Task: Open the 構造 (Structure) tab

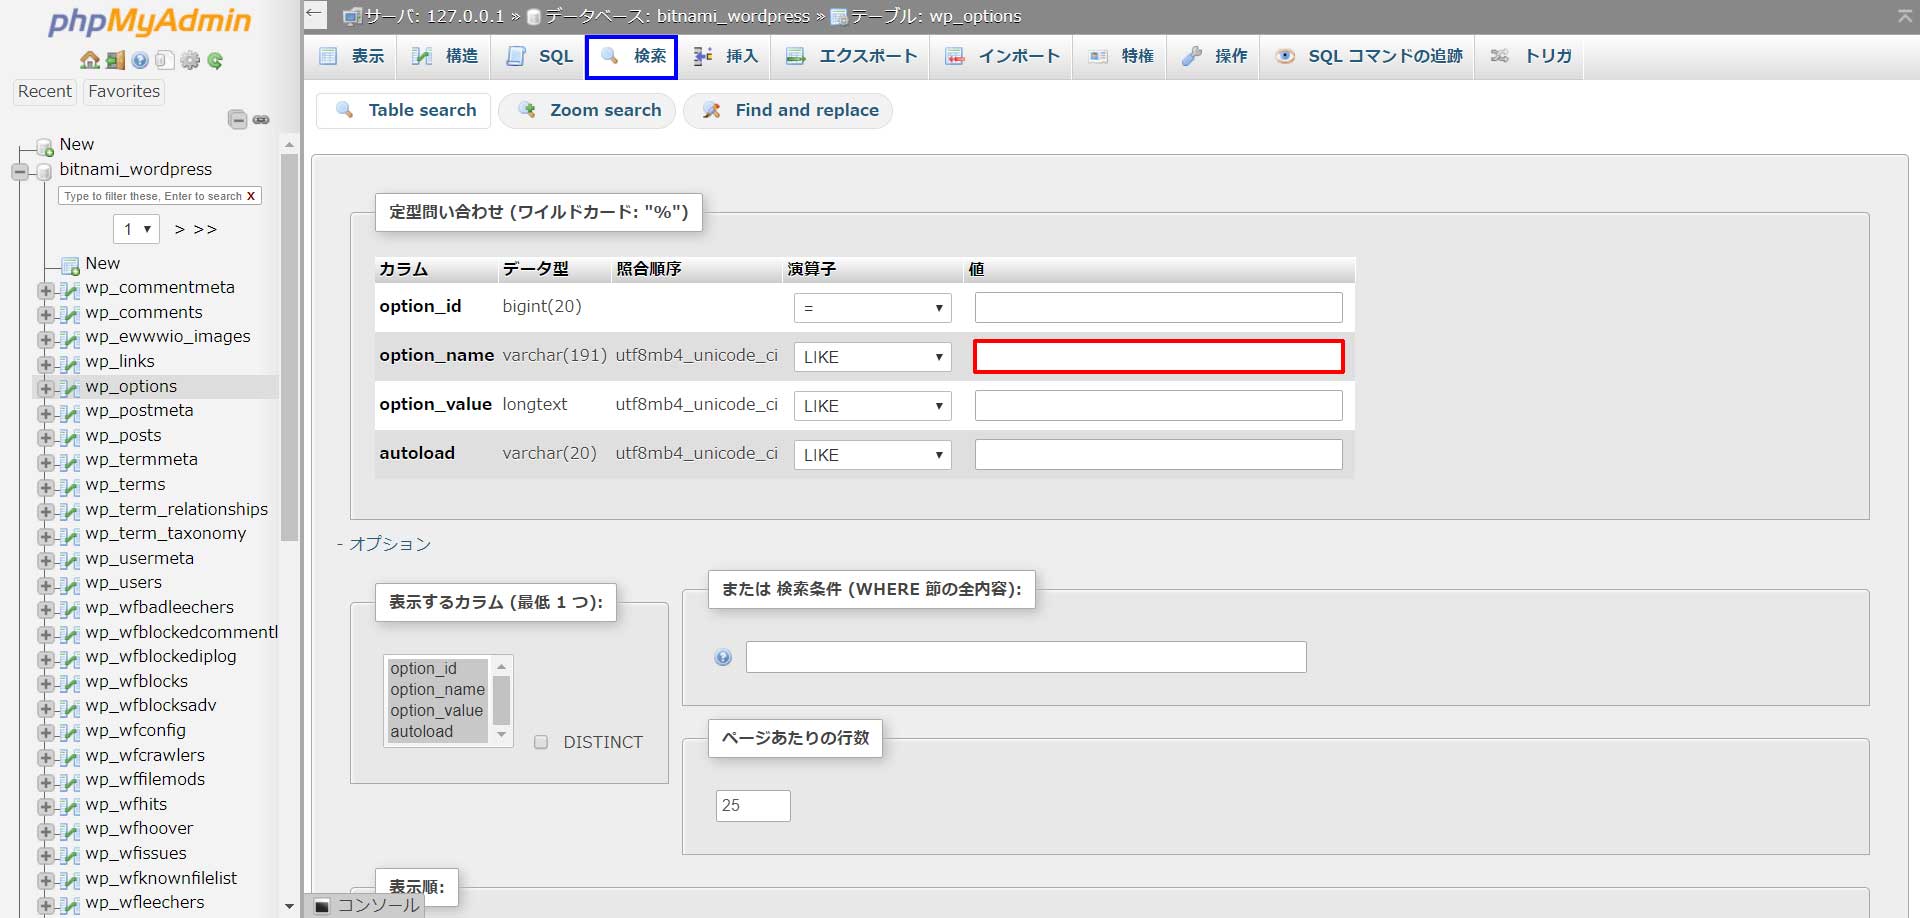Action: 446,56
